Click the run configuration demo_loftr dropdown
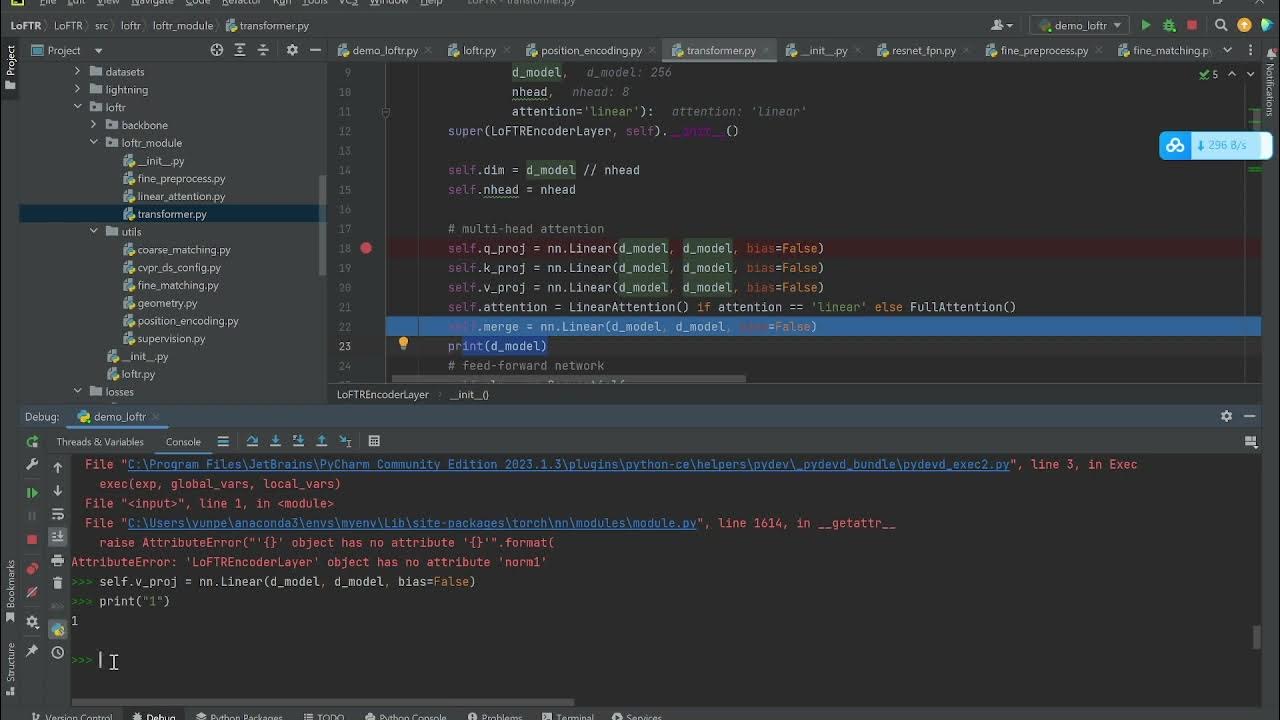This screenshot has height=720, width=1280. point(1080,25)
